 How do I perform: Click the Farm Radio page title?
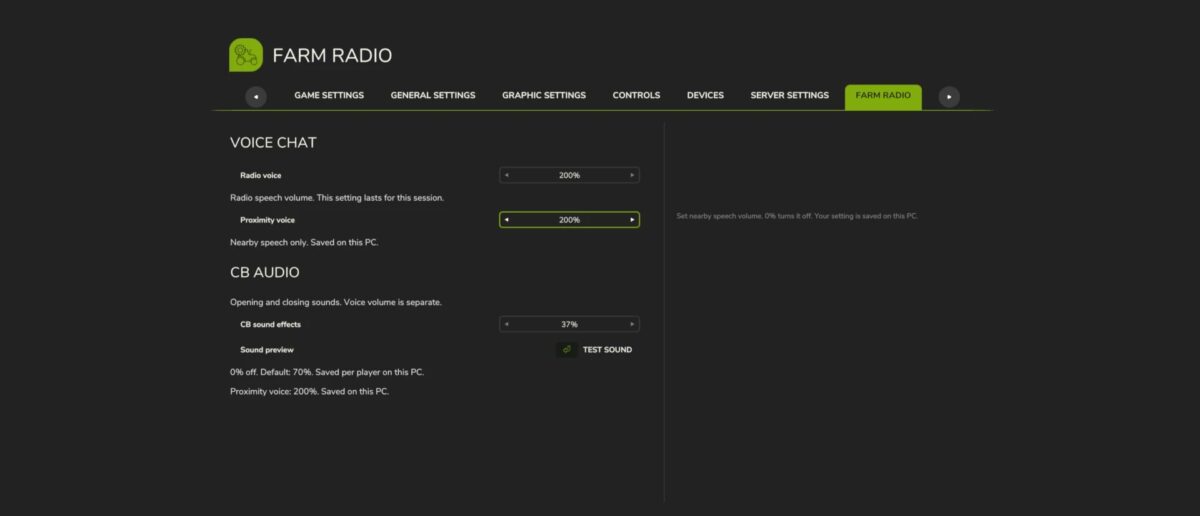click(332, 56)
